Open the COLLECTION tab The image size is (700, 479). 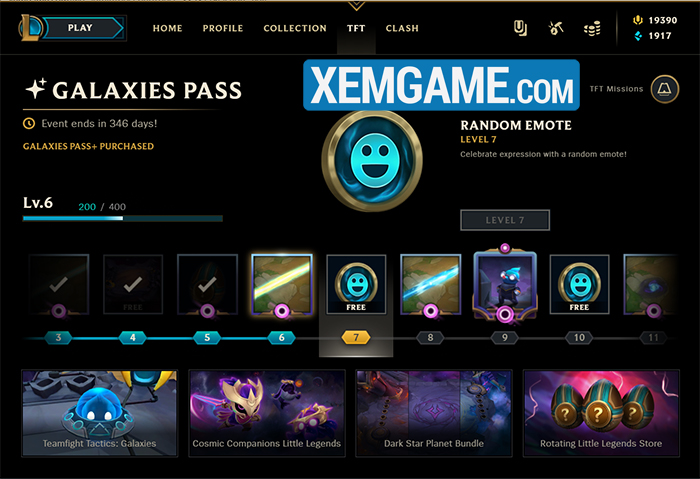click(295, 28)
